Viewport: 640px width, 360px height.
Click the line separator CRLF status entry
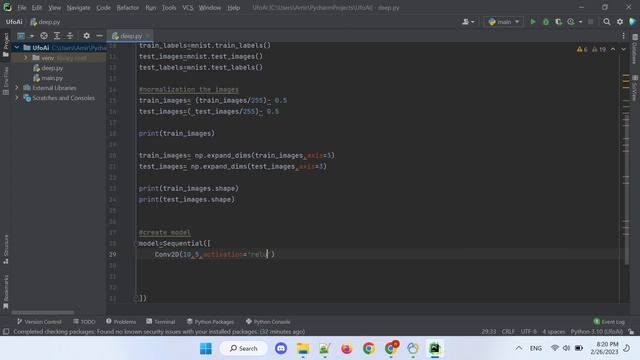(508, 331)
